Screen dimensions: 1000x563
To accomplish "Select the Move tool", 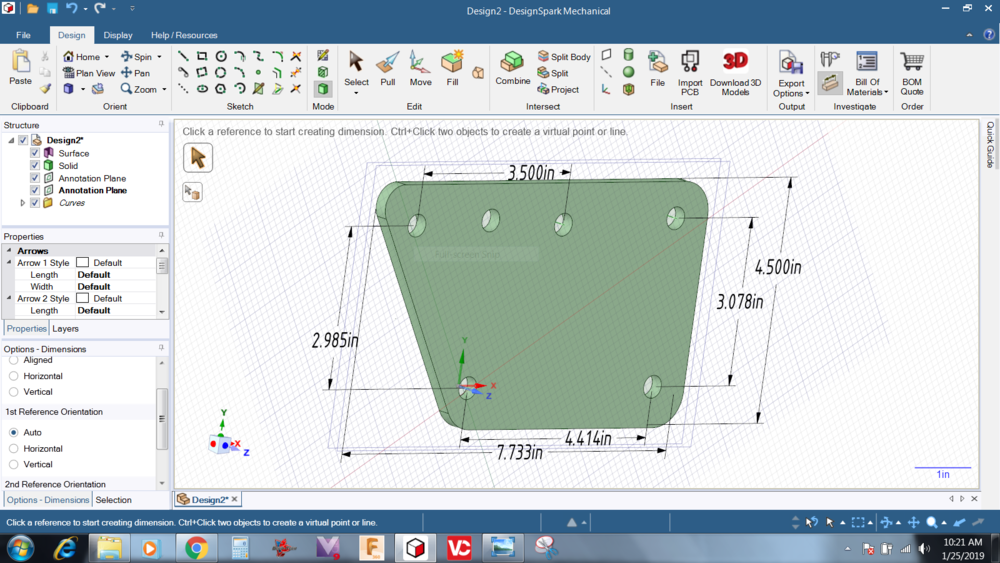I will pyautogui.click(x=420, y=68).
